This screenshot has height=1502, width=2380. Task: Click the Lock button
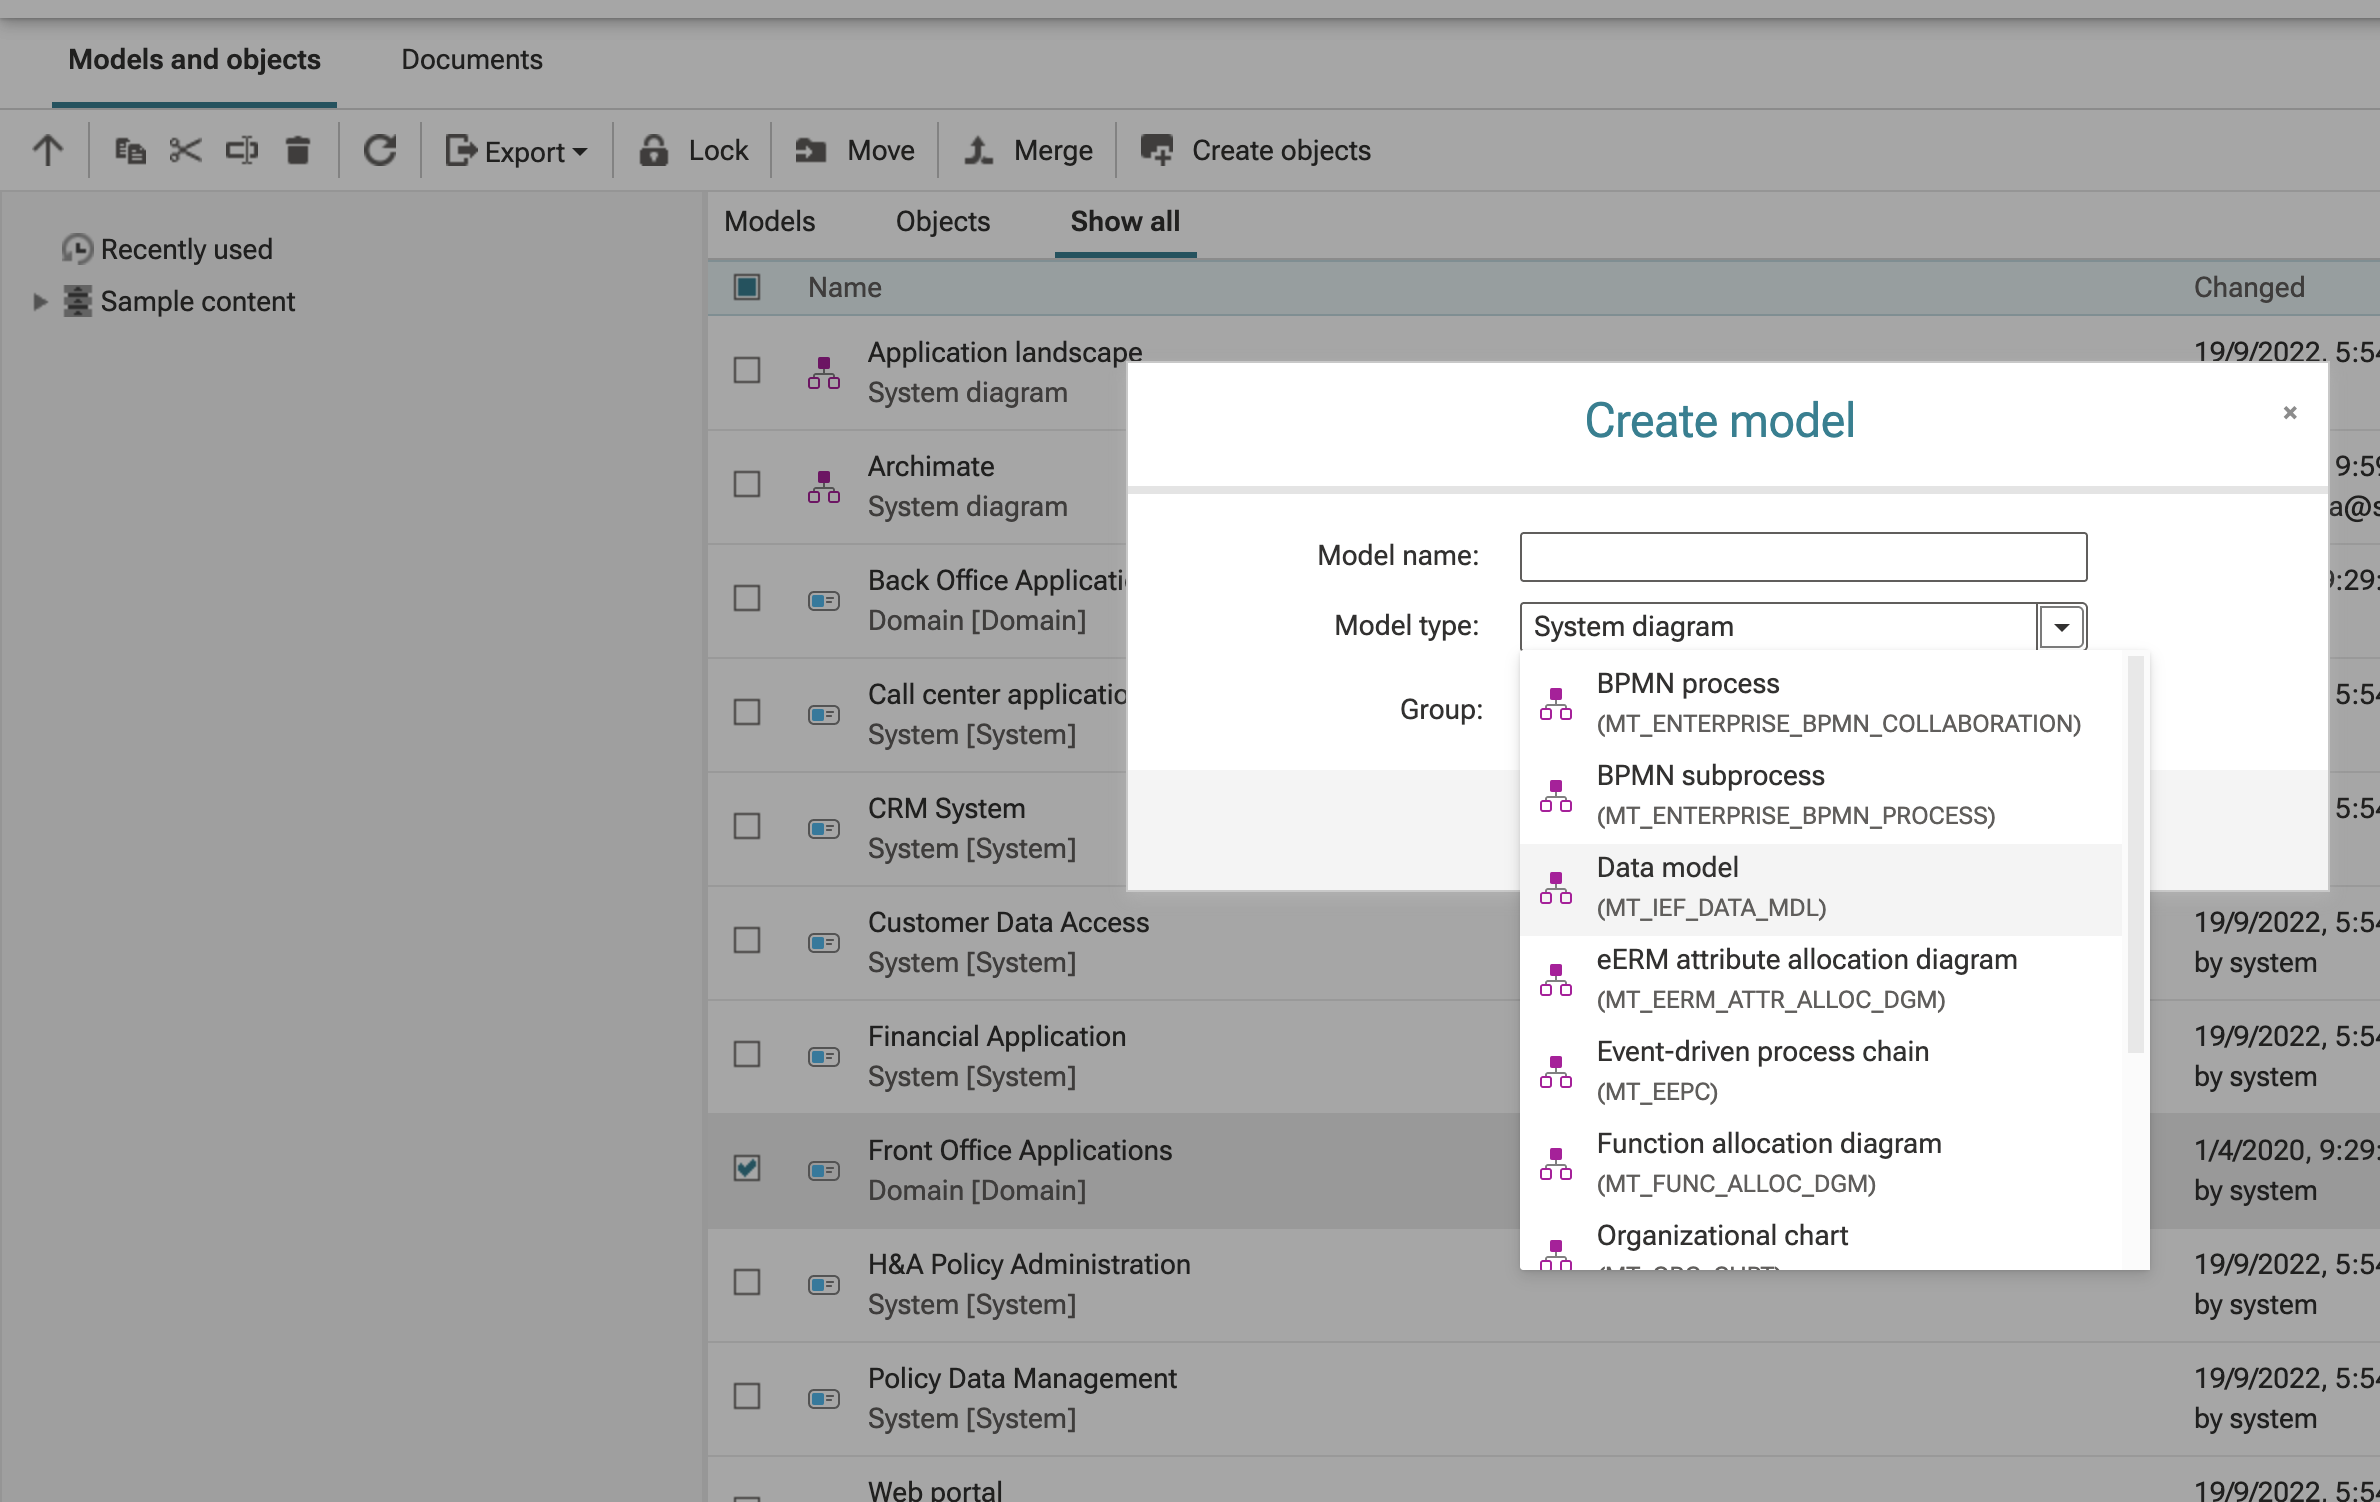point(694,151)
